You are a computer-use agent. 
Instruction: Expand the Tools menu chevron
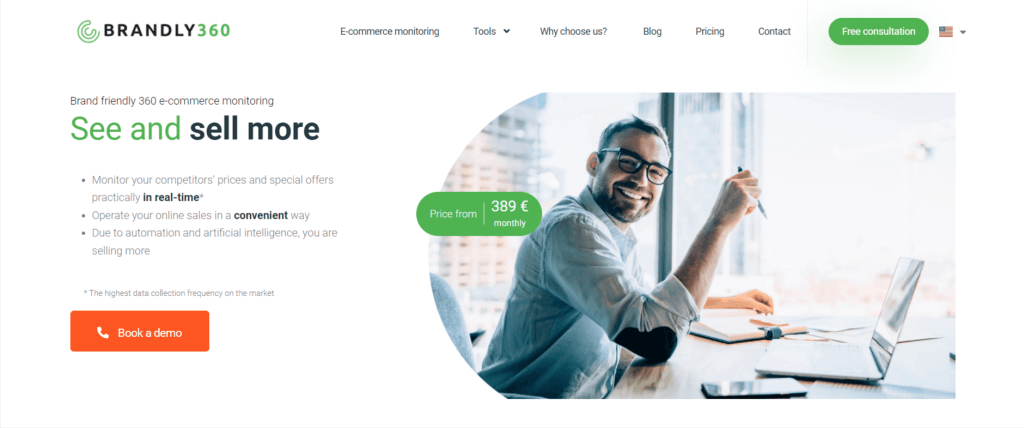coord(507,31)
